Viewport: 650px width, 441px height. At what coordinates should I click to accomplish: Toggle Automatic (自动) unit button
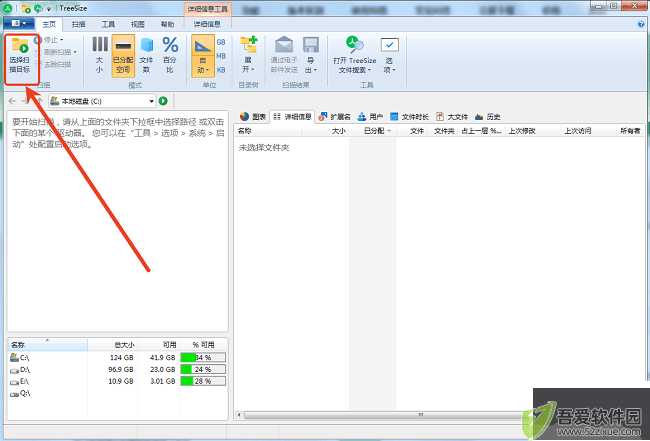[203, 56]
